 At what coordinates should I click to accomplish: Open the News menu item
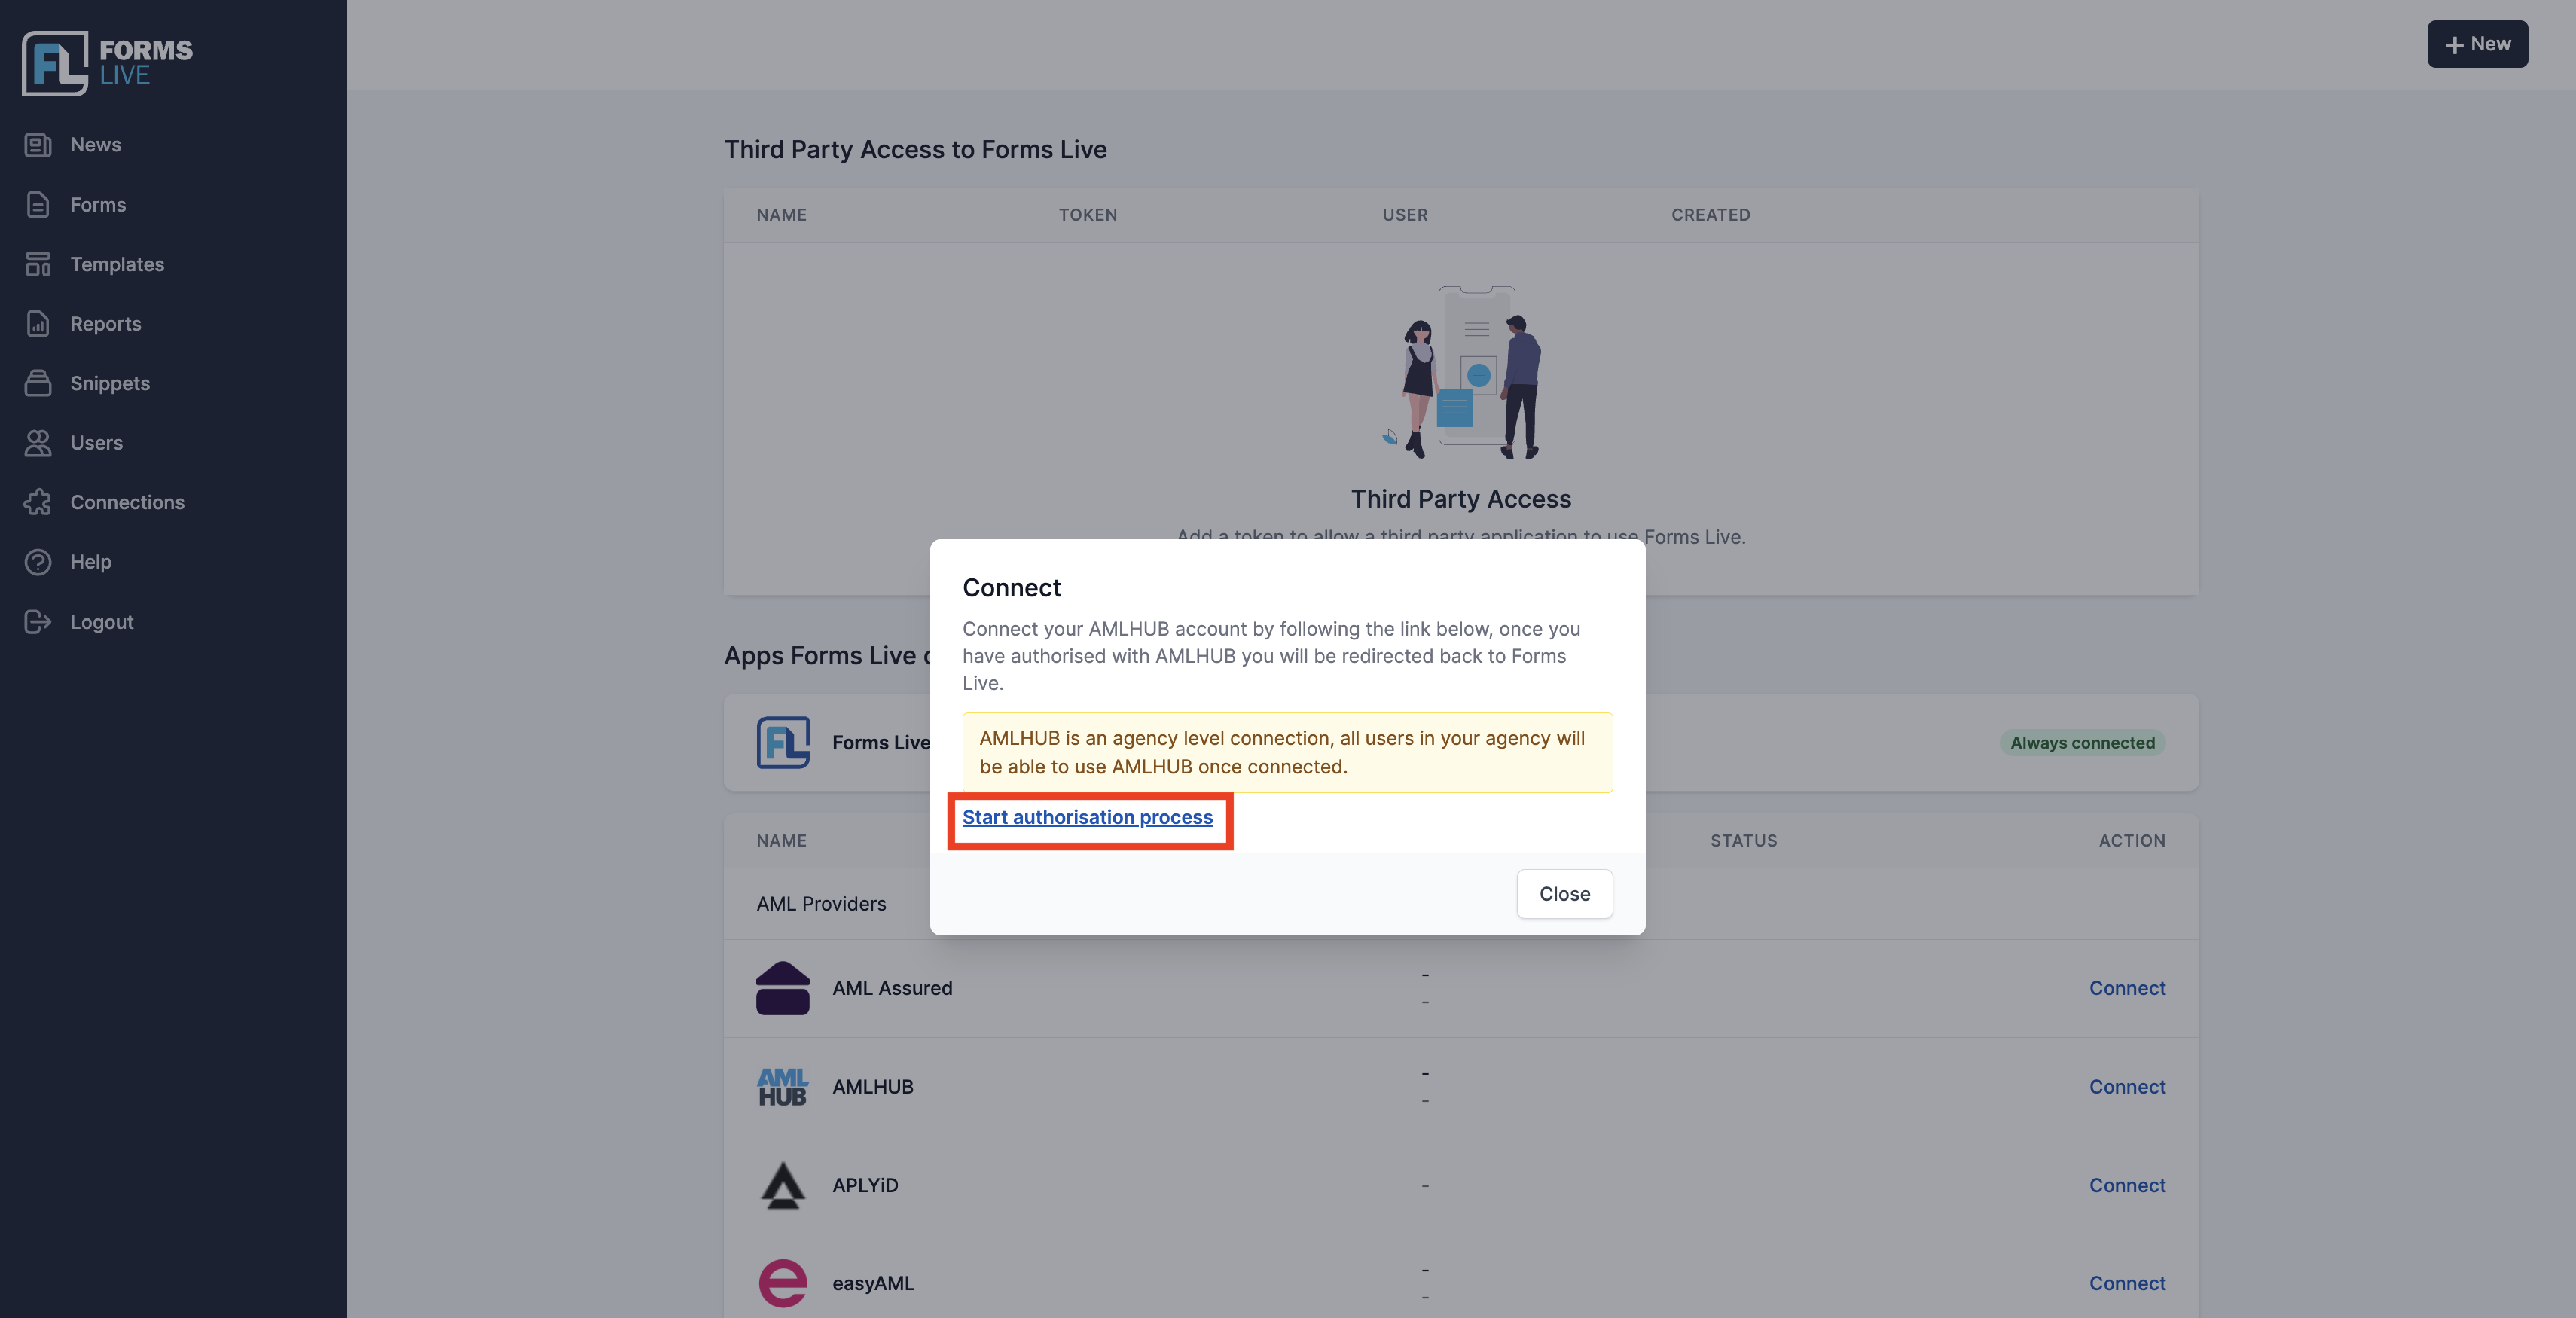(x=95, y=145)
